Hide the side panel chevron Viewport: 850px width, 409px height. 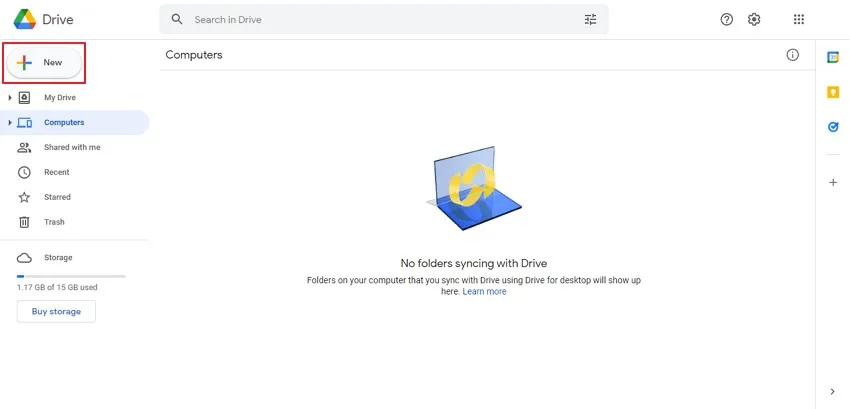[x=833, y=392]
